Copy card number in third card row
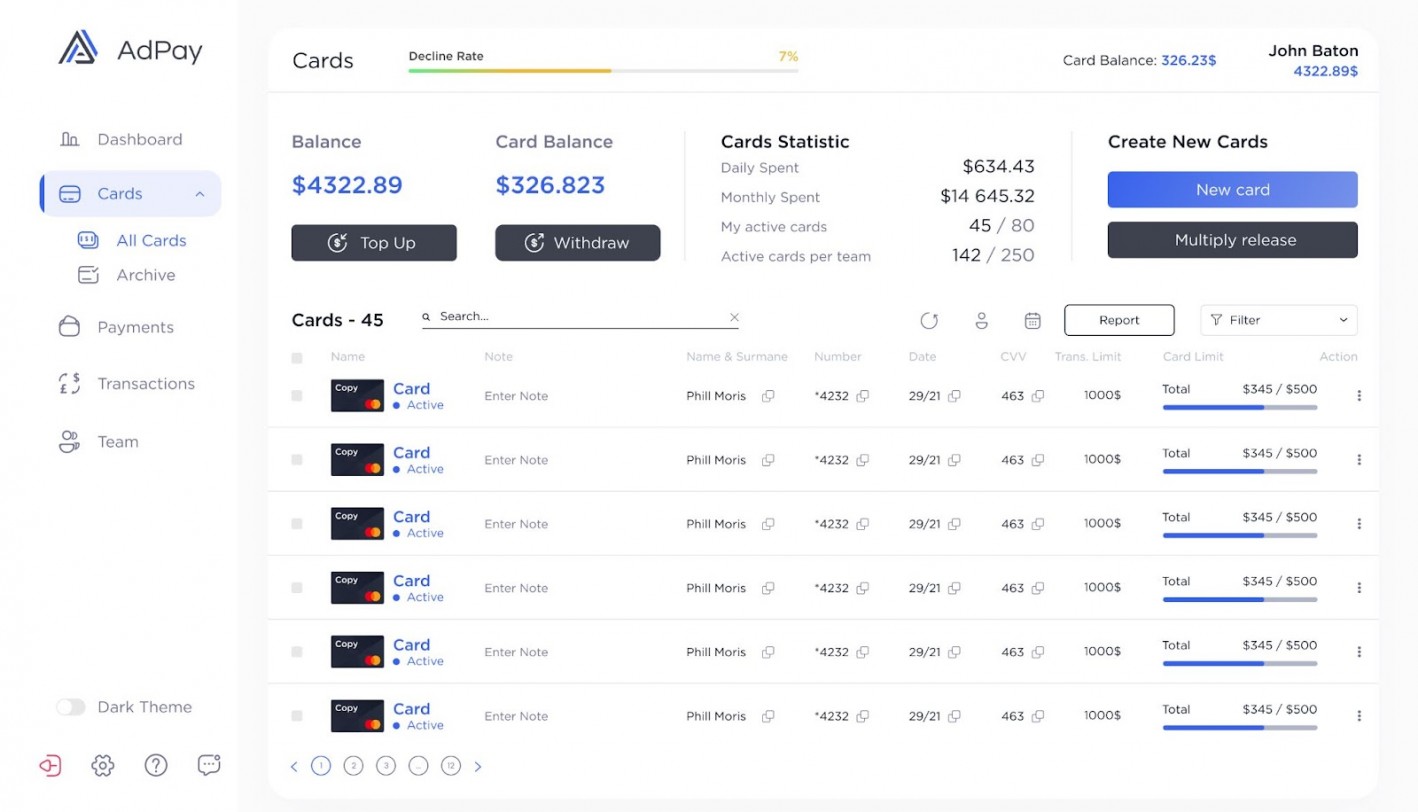 (x=862, y=524)
